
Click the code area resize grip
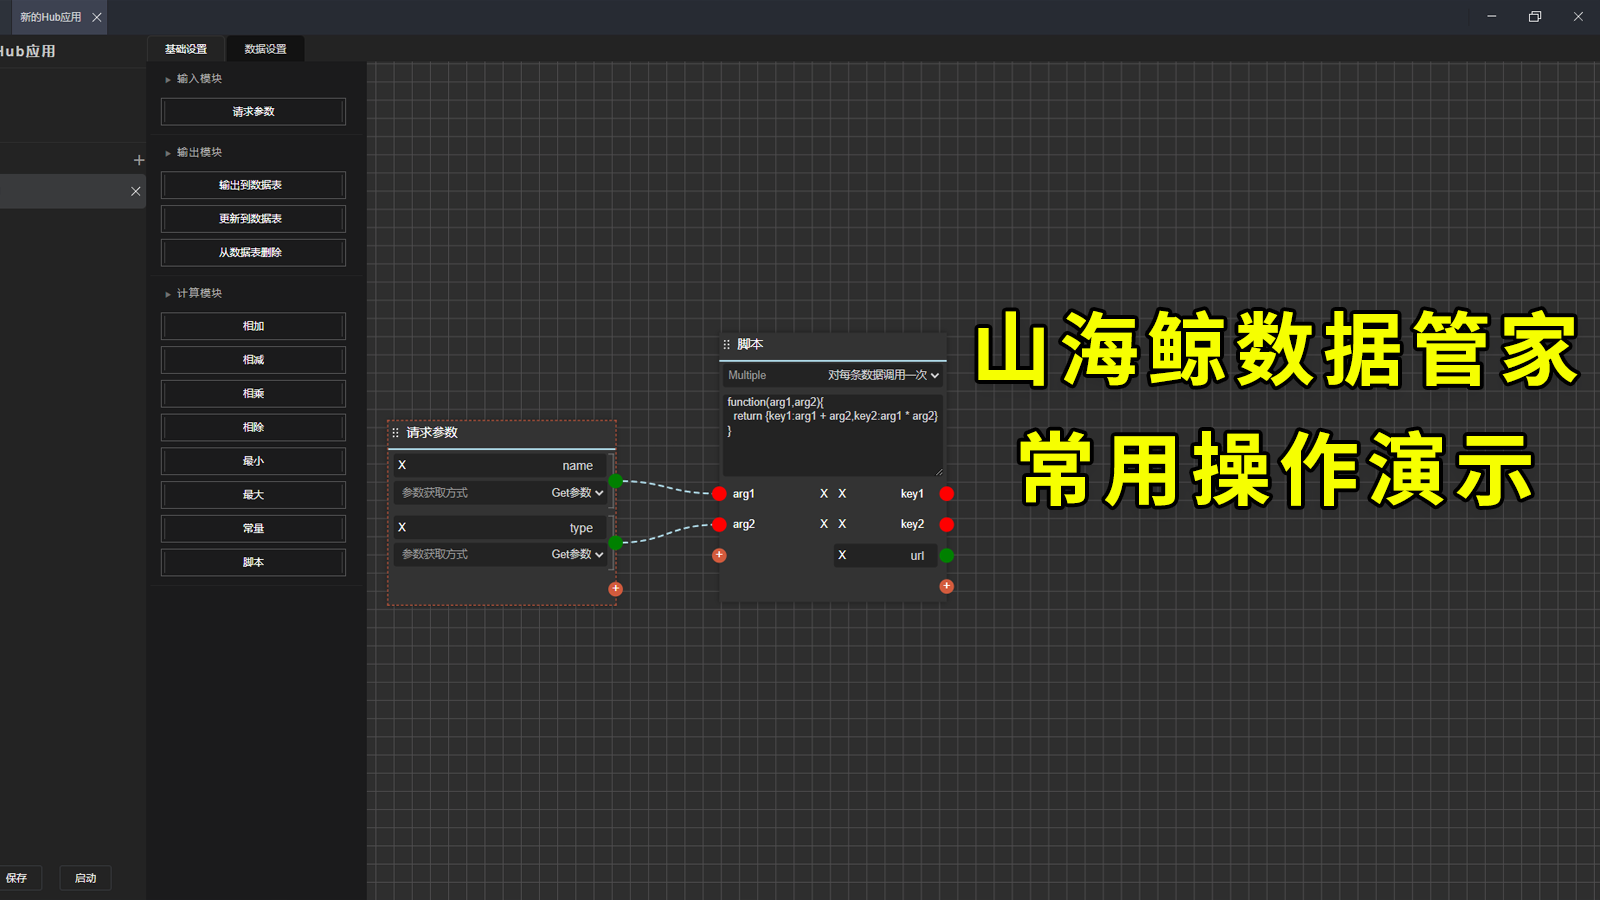coord(939,471)
